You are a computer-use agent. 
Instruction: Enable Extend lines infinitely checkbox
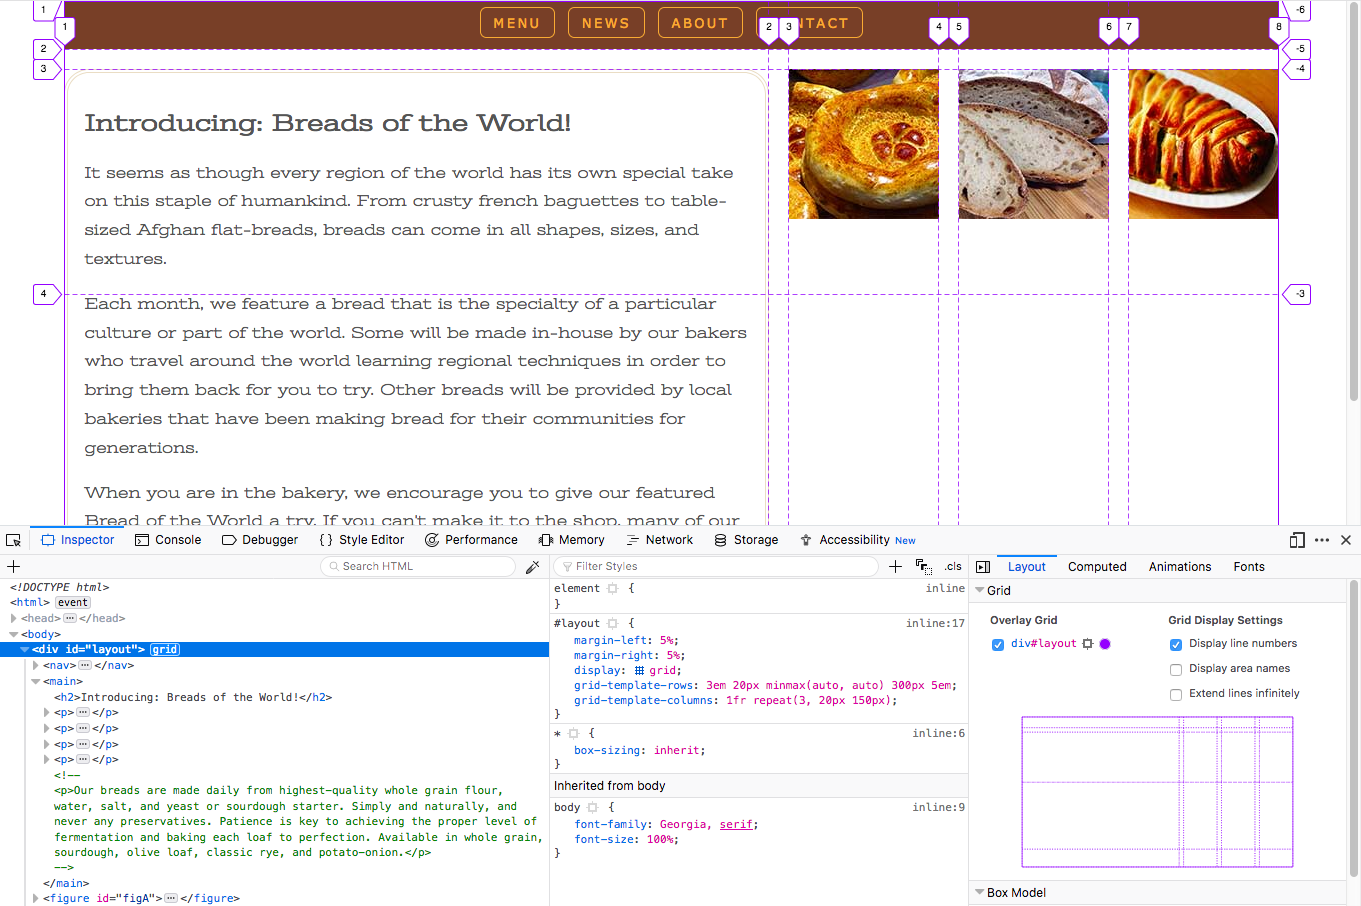(x=1176, y=694)
